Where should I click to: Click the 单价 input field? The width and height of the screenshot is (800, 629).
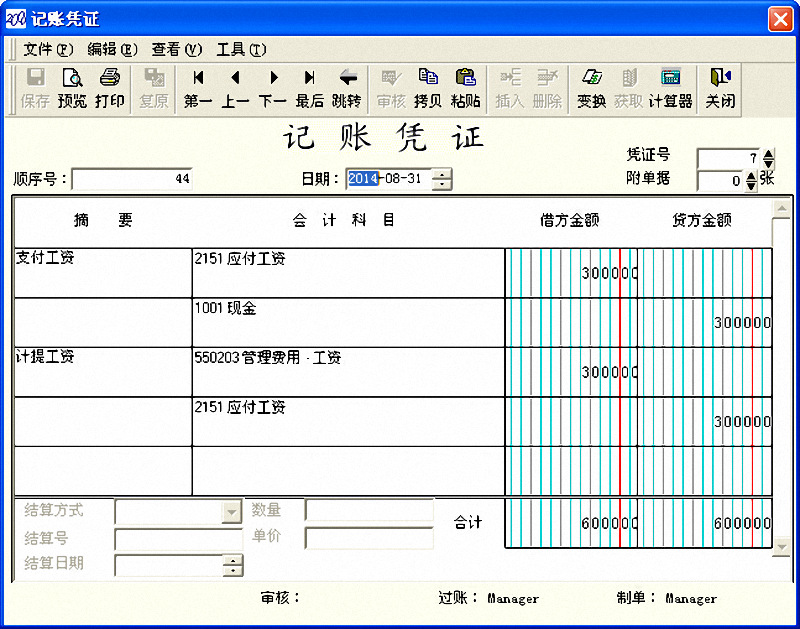pos(369,538)
